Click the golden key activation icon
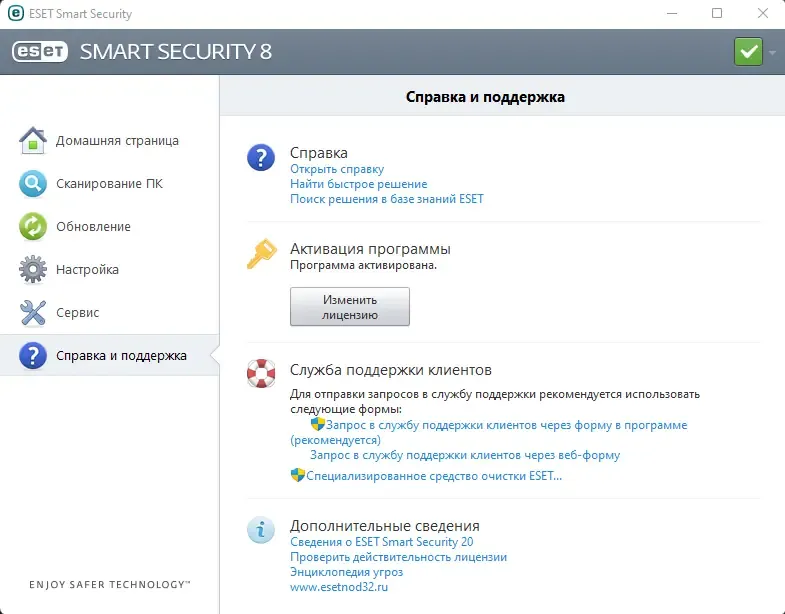This screenshot has width=785, height=614. (260, 255)
